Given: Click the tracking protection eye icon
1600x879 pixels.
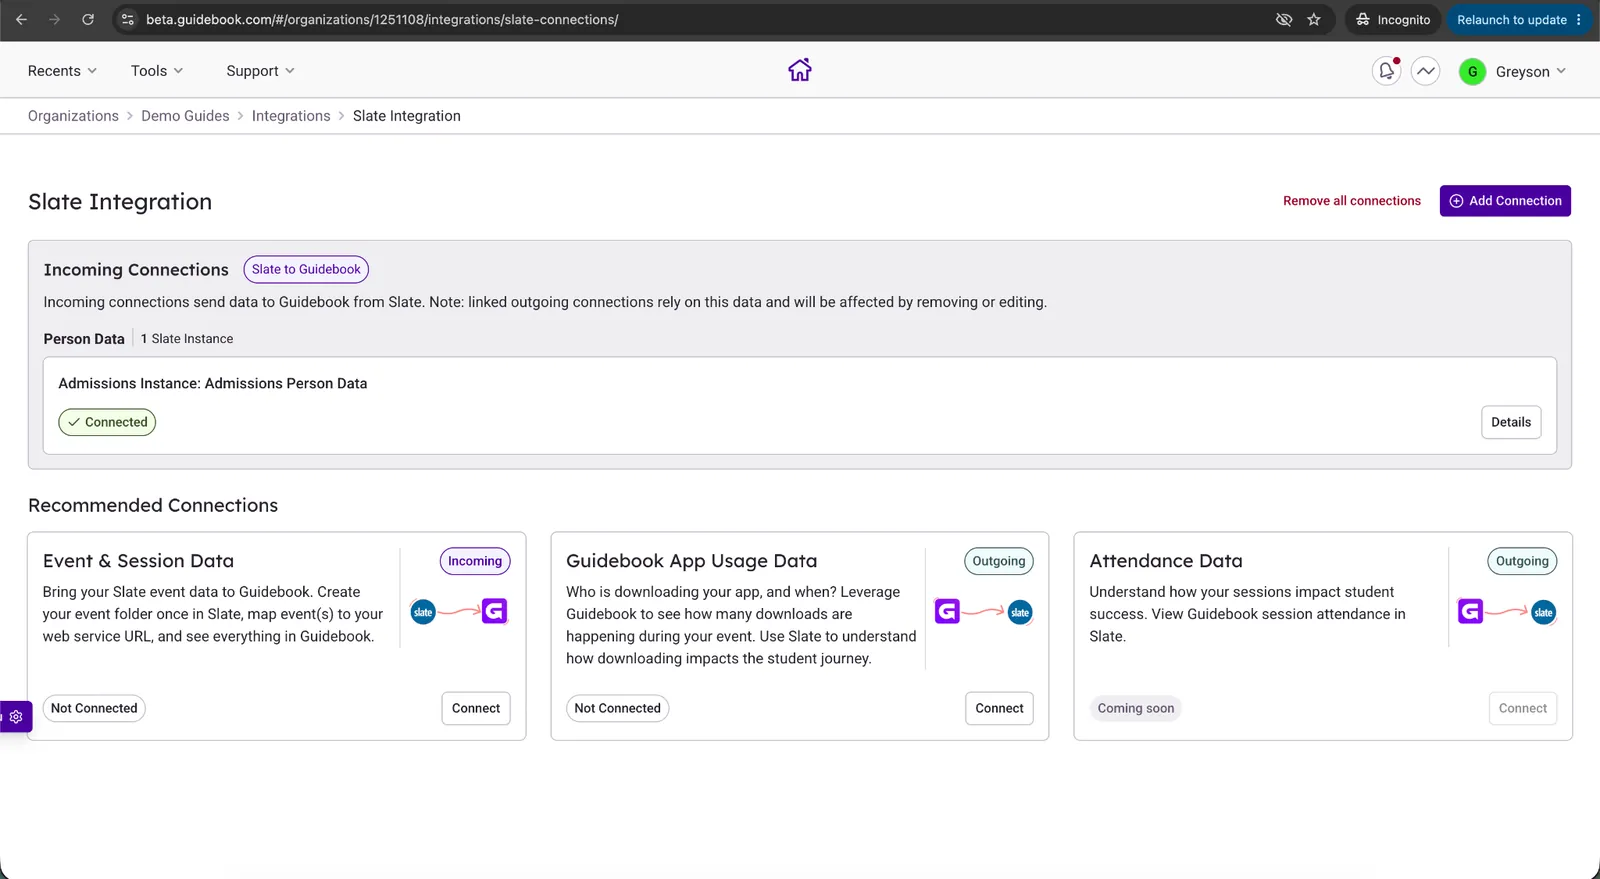Looking at the screenshot, I should tap(1284, 19).
